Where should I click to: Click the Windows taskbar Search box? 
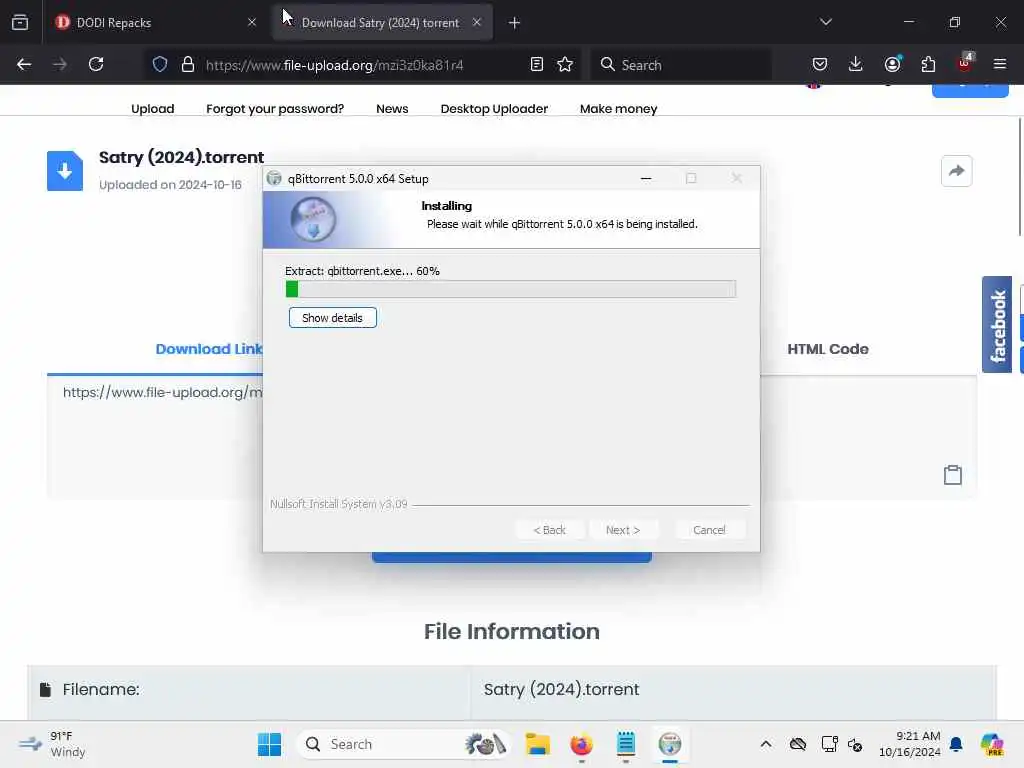click(402, 744)
